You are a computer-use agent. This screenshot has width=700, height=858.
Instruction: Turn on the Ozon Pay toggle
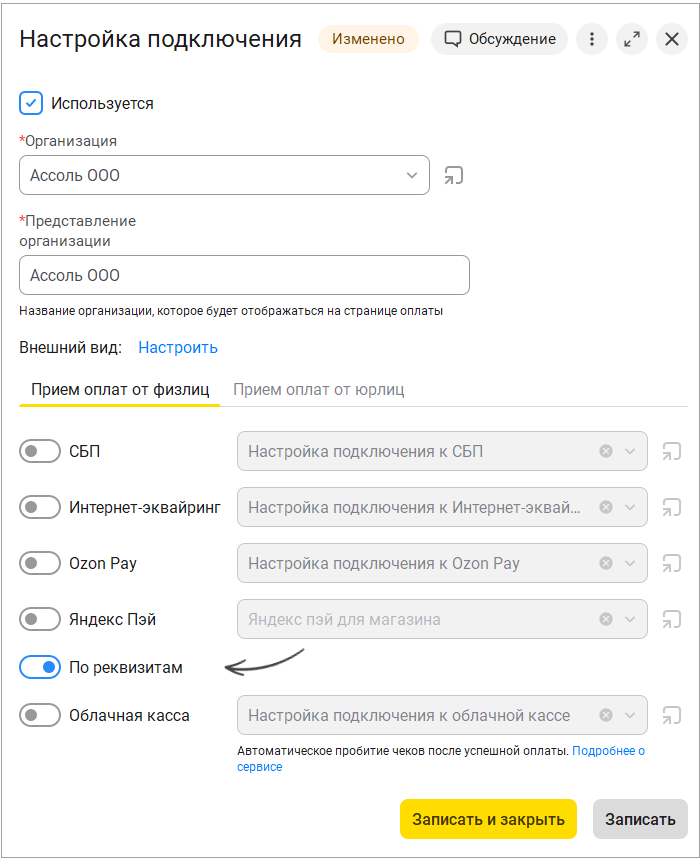pyautogui.click(x=39, y=563)
